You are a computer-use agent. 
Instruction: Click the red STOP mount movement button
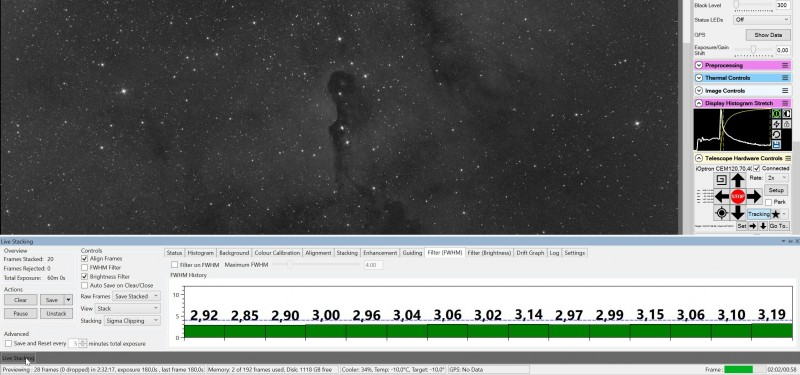738,196
